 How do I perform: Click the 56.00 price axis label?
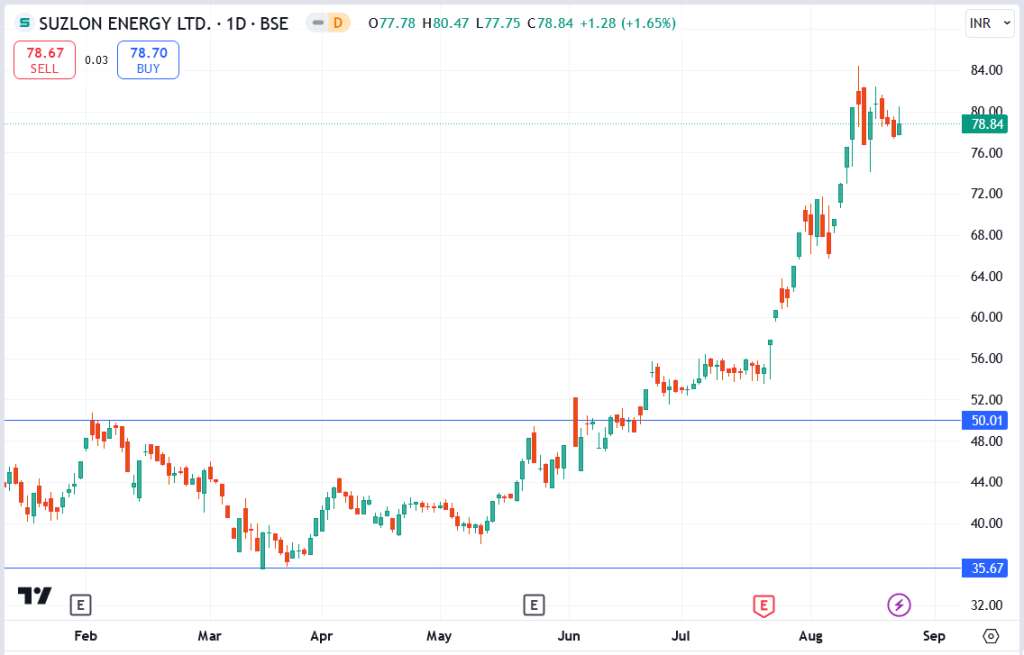pos(986,358)
